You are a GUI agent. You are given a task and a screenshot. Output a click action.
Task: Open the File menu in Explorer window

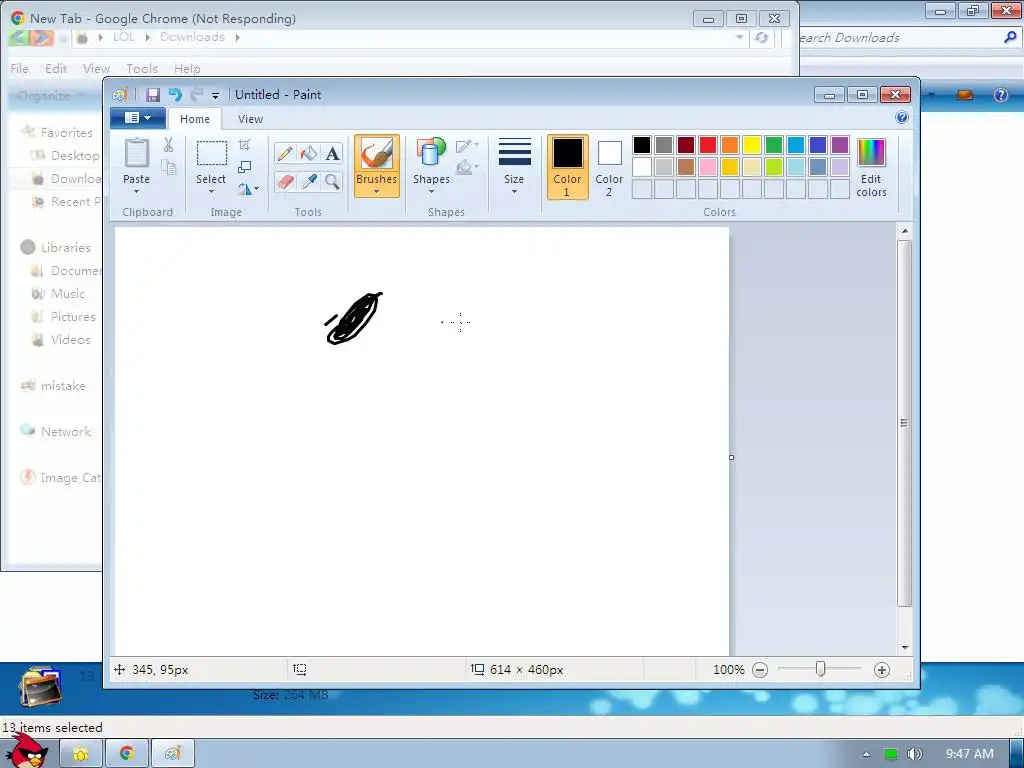[20, 68]
